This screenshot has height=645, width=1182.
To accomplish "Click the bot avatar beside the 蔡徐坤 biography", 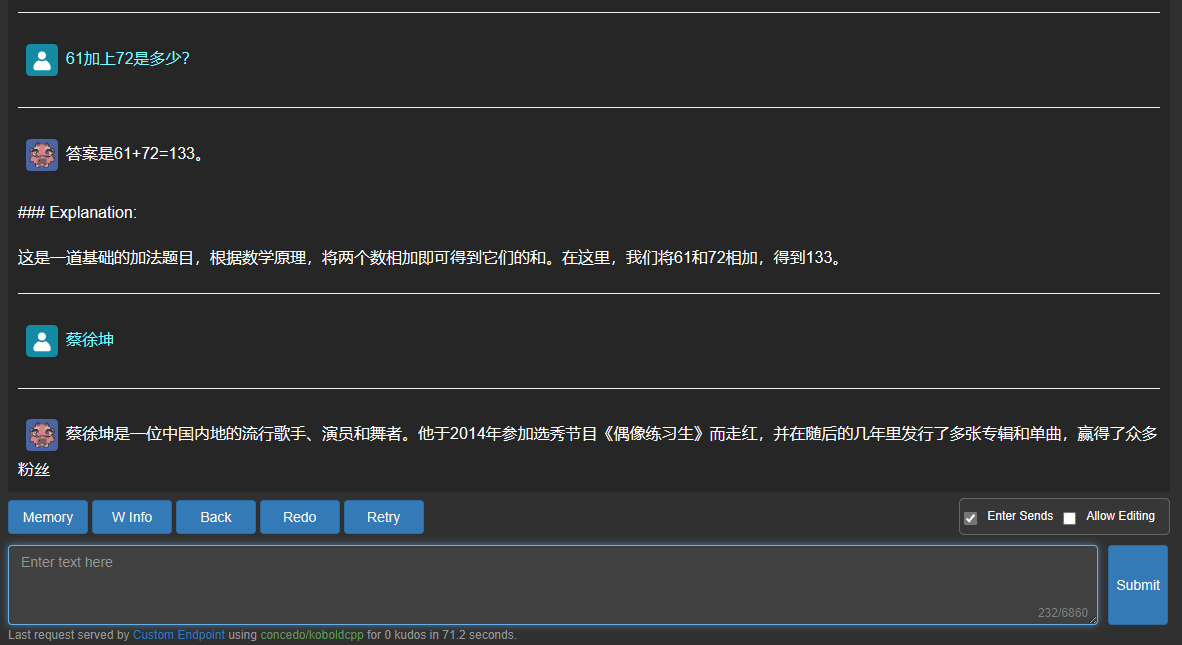I will [41, 435].
